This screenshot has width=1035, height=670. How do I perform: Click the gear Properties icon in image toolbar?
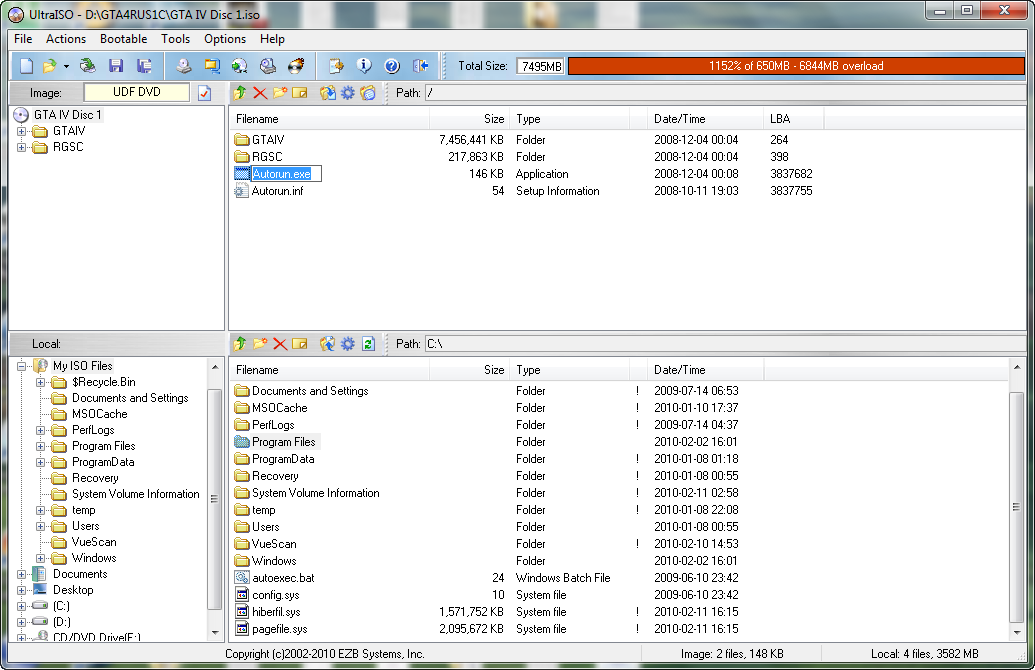(x=348, y=93)
